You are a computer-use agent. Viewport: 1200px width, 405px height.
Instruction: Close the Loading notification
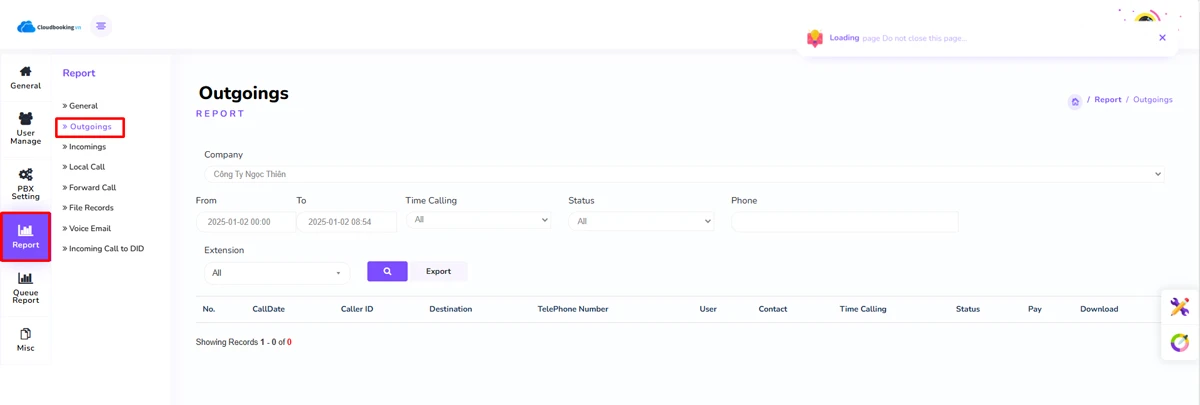pos(1162,38)
